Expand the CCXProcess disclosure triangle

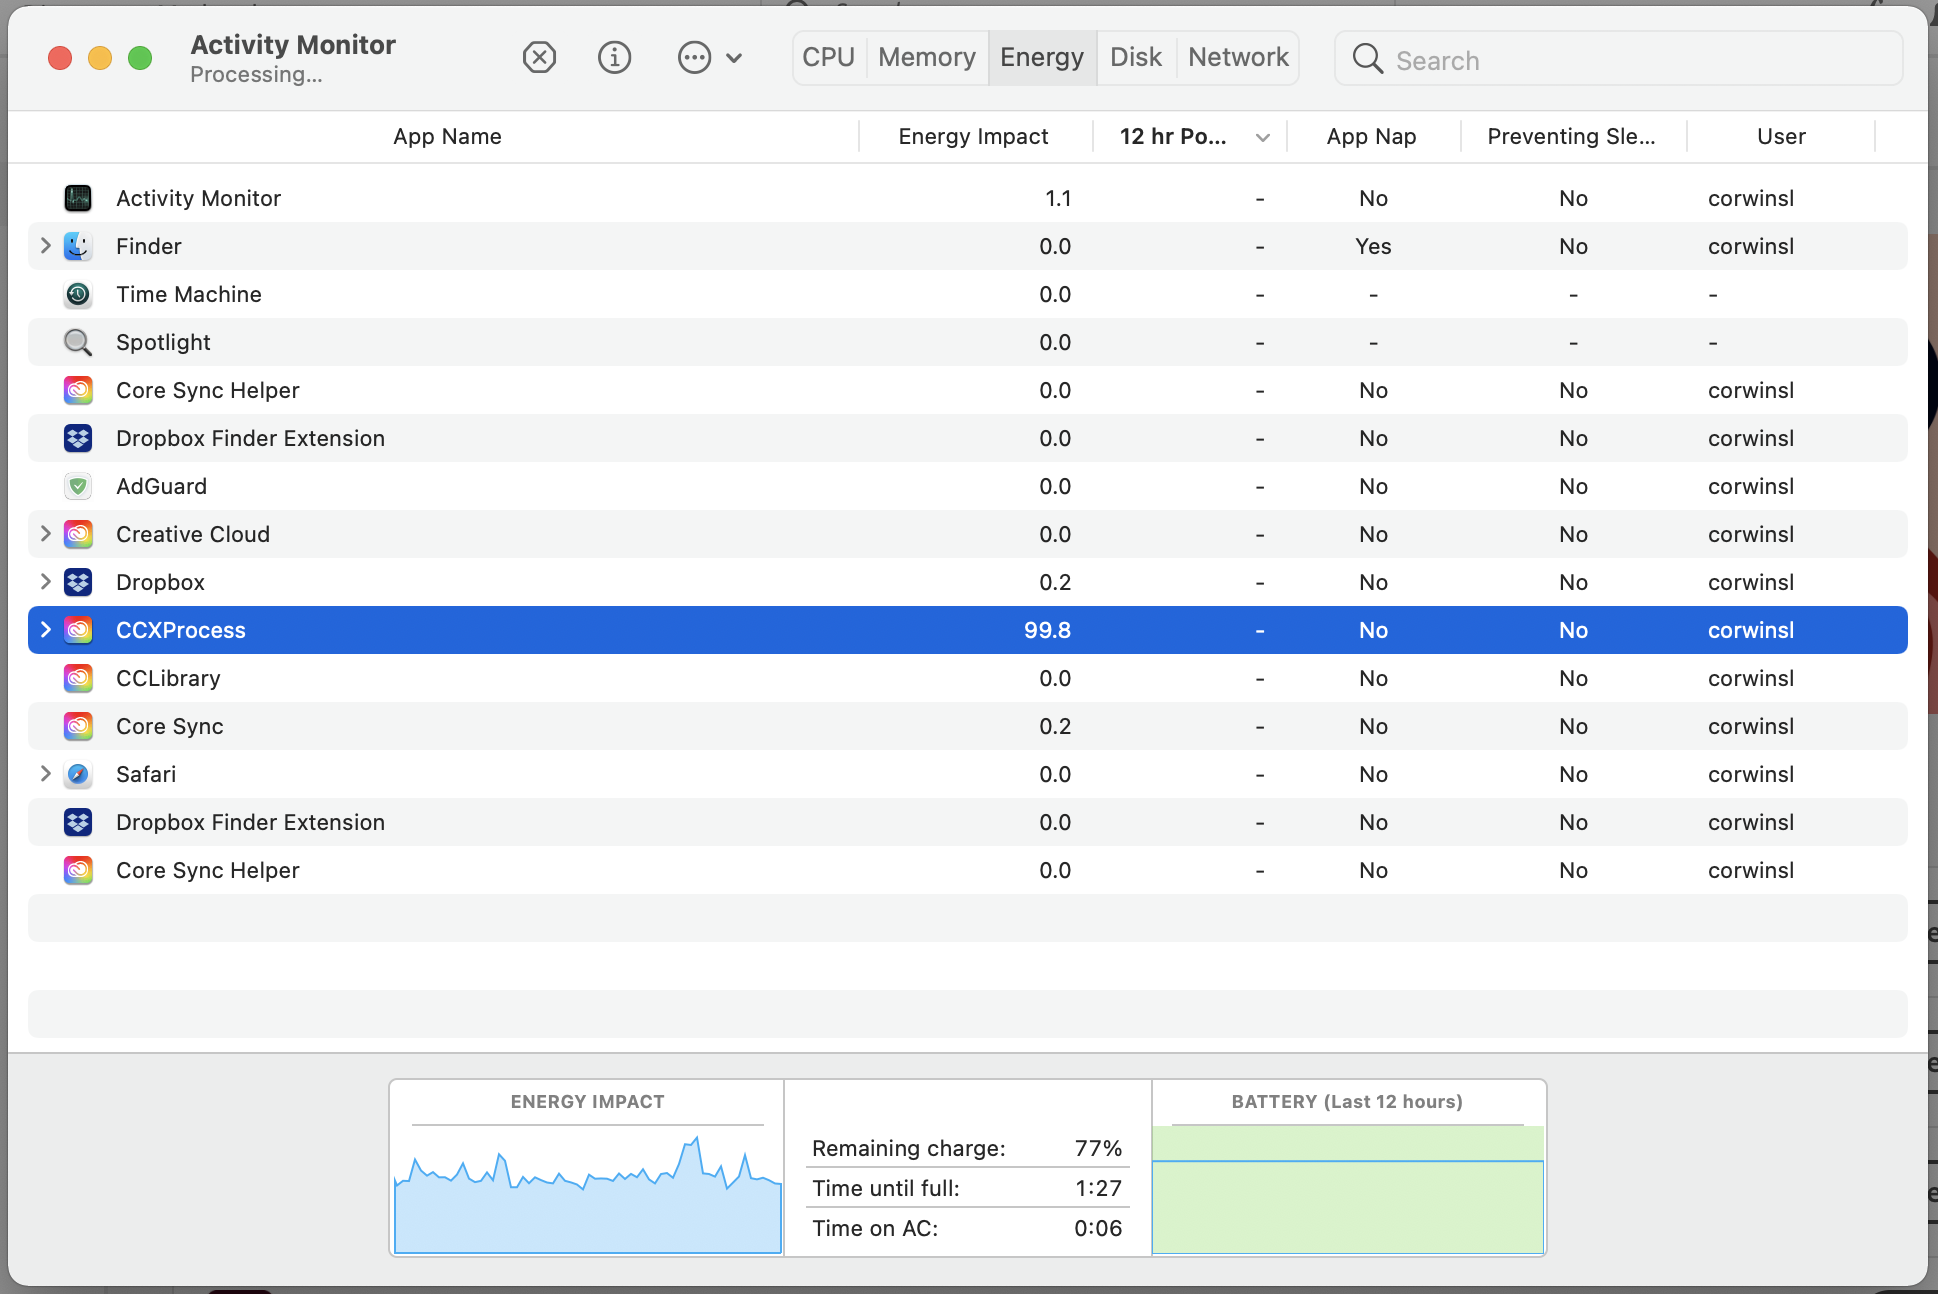point(45,630)
